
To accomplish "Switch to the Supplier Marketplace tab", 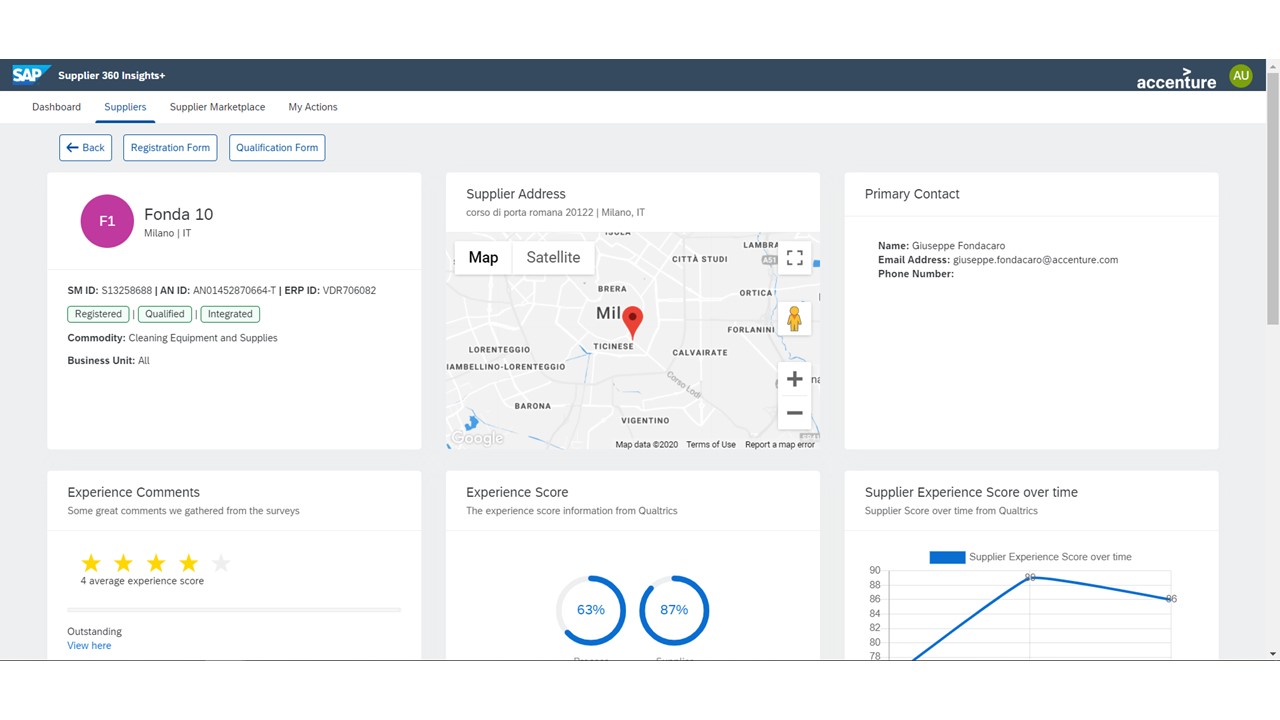I will [x=217, y=106].
